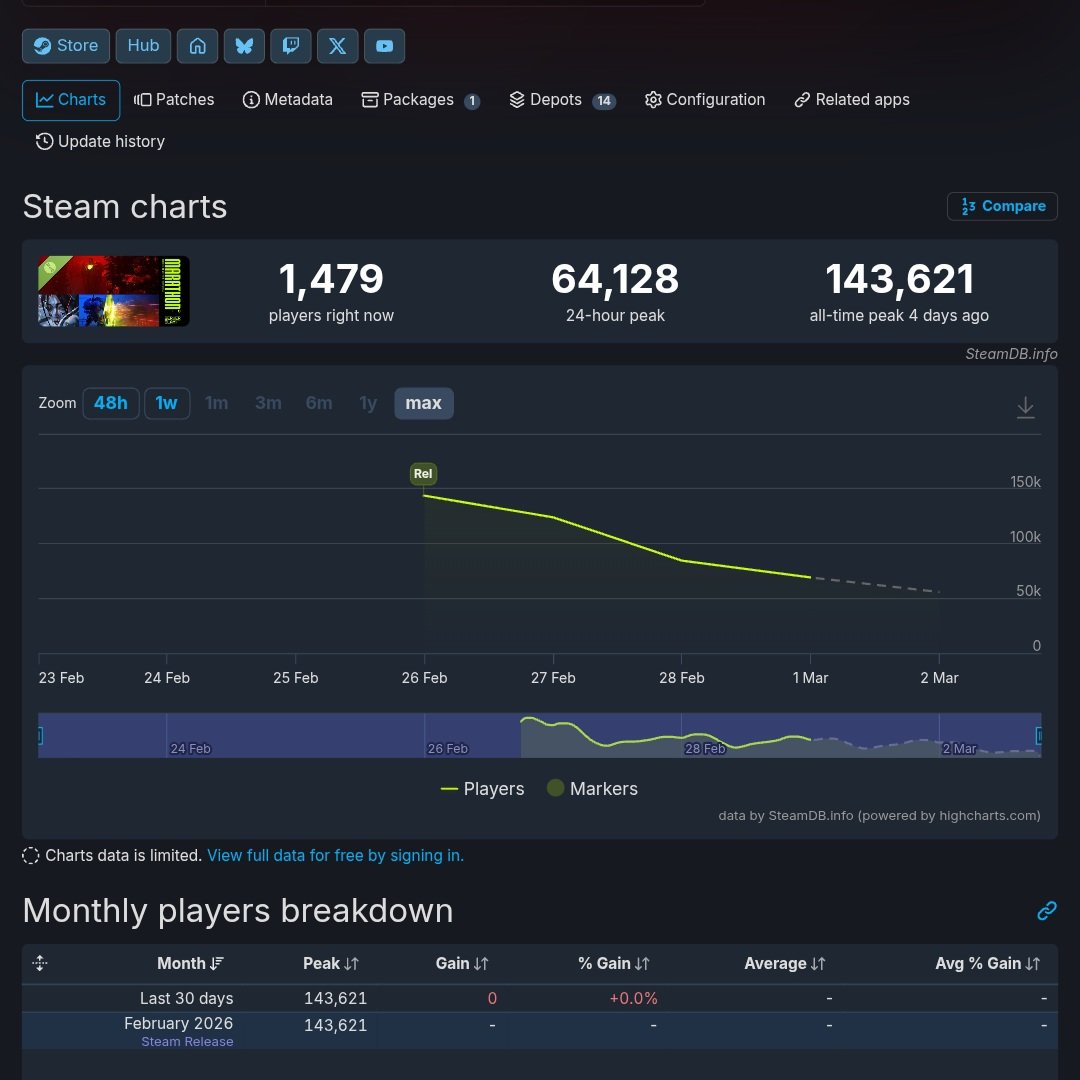Open the Related apps tab
The width and height of the screenshot is (1080, 1080).
pos(852,101)
